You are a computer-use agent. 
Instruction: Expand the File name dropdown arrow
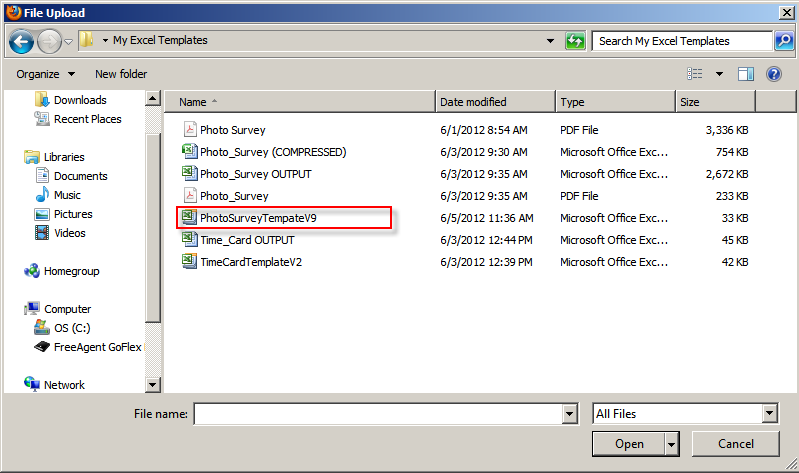point(570,414)
